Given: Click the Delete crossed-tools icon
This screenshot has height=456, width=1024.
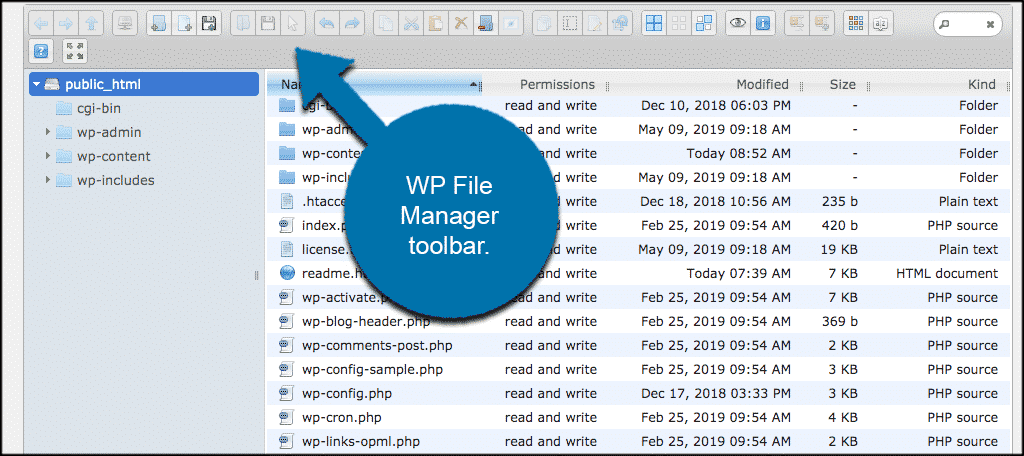Looking at the screenshot, I should 460,24.
